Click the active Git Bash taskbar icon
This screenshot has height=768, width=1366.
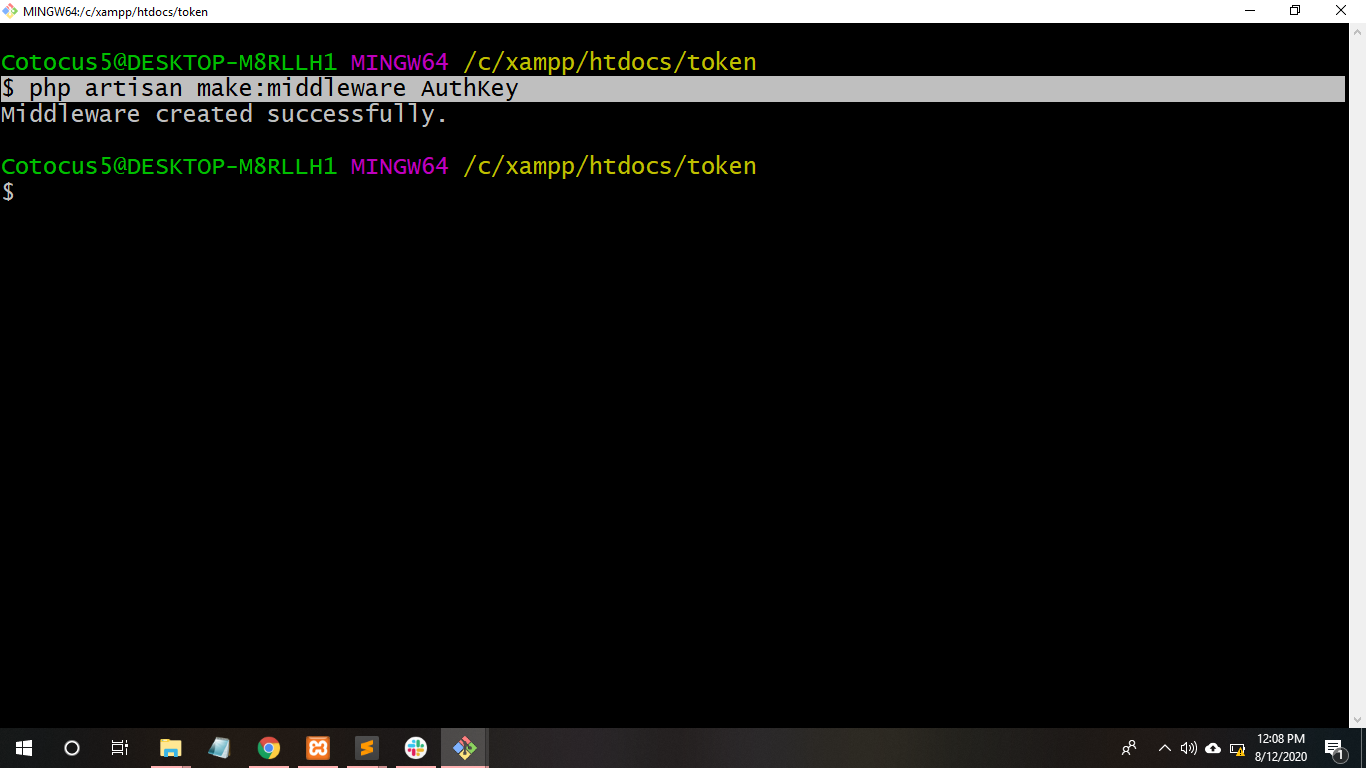(x=464, y=748)
